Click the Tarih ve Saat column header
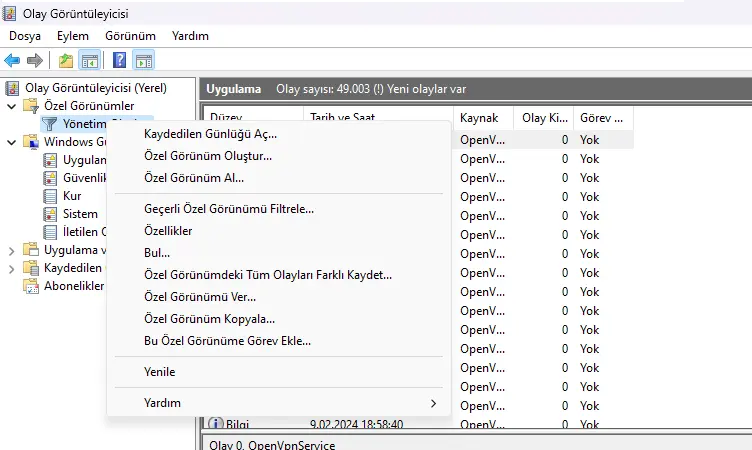The image size is (752, 450). pyautogui.click(x=378, y=114)
